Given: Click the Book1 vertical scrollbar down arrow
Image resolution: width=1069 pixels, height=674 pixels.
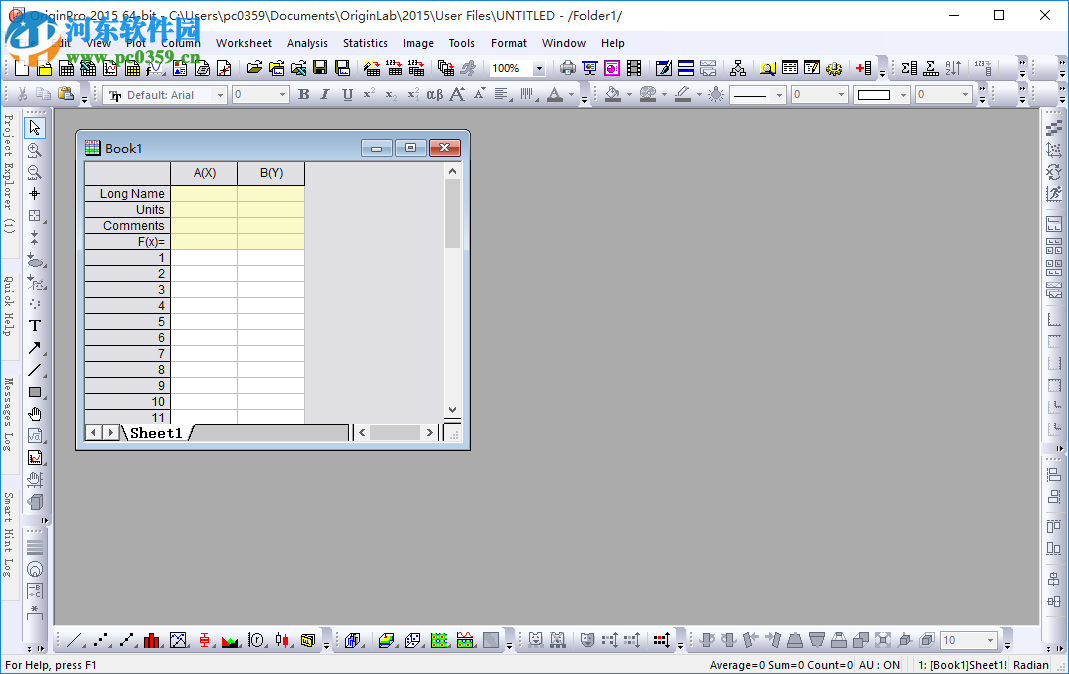Looking at the screenshot, I should [452, 409].
